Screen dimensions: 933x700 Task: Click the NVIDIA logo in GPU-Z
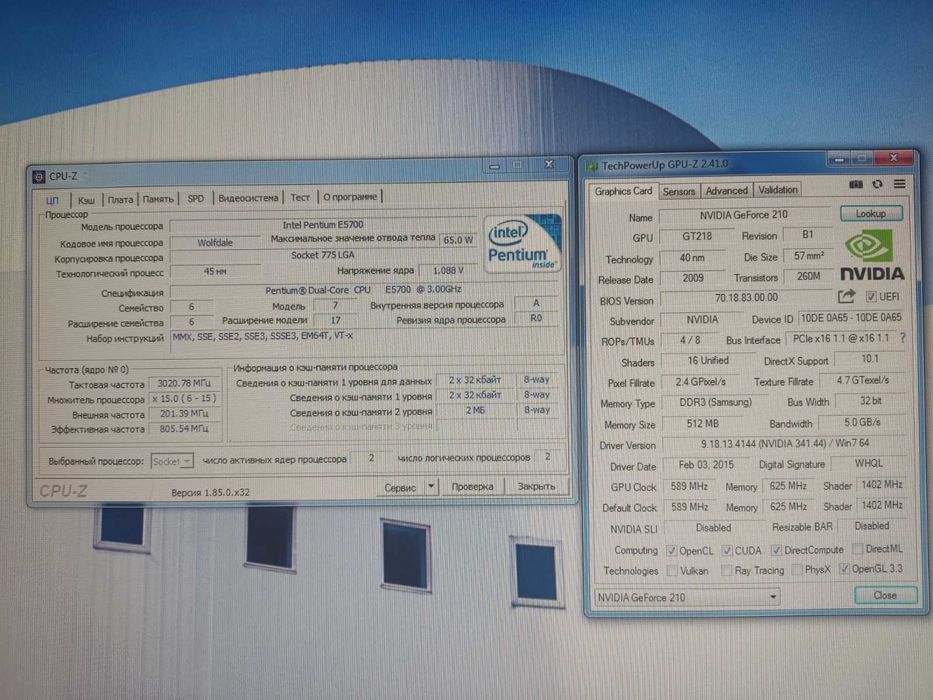pyautogui.click(x=872, y=256)
